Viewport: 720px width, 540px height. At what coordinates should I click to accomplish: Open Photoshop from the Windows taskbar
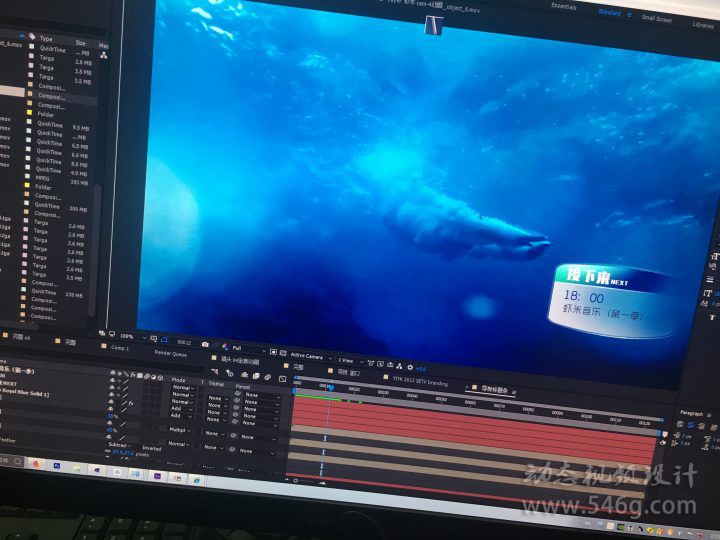coord(56,466)
